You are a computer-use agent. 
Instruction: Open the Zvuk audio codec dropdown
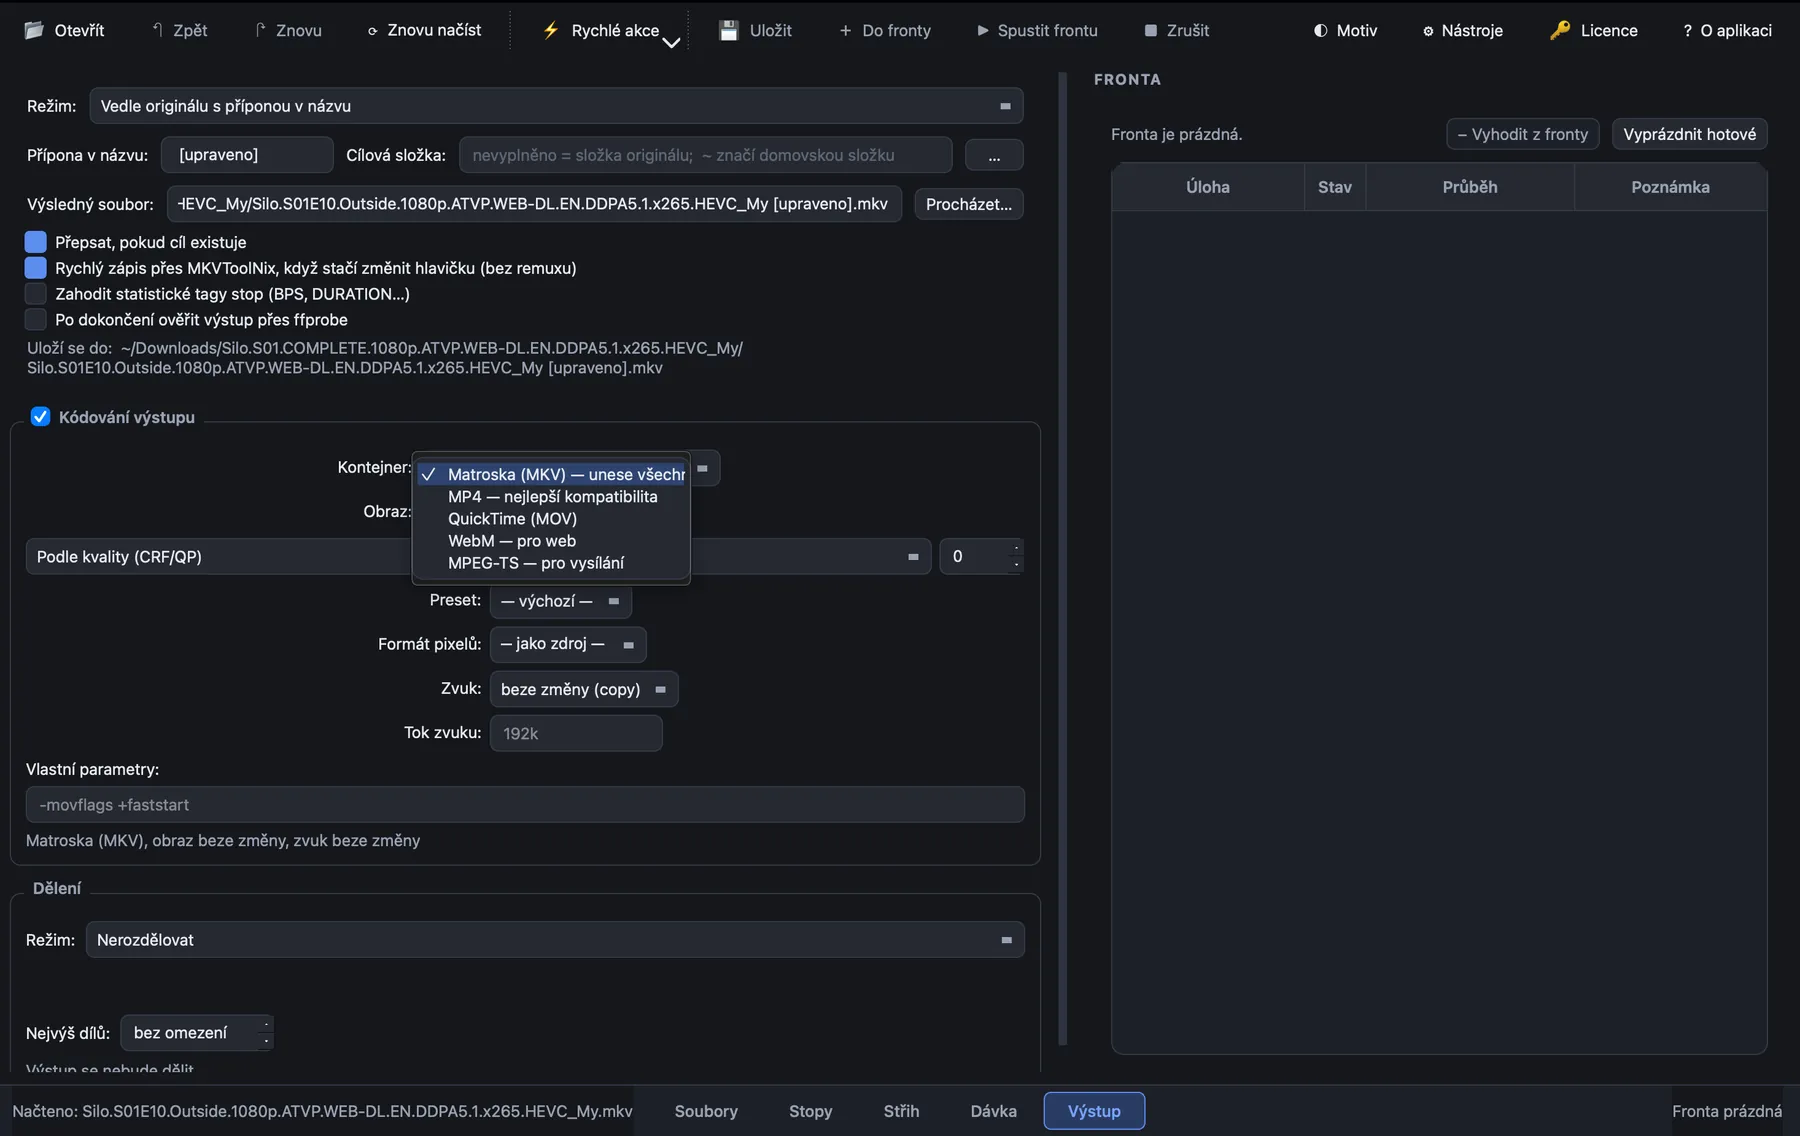pyautogui.click(x=584, y=689)
